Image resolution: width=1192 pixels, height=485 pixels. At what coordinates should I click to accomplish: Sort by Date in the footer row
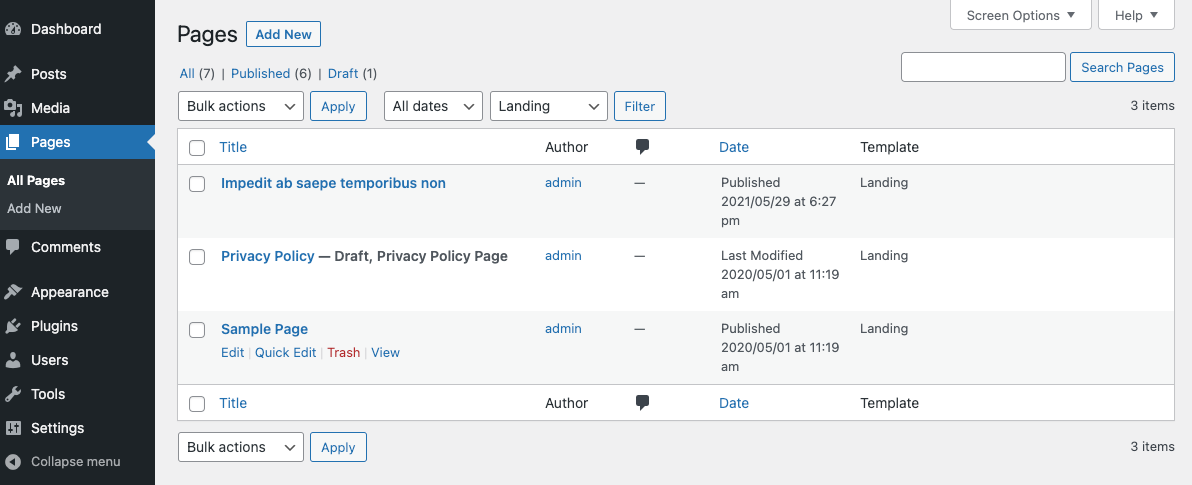(734, 404)
